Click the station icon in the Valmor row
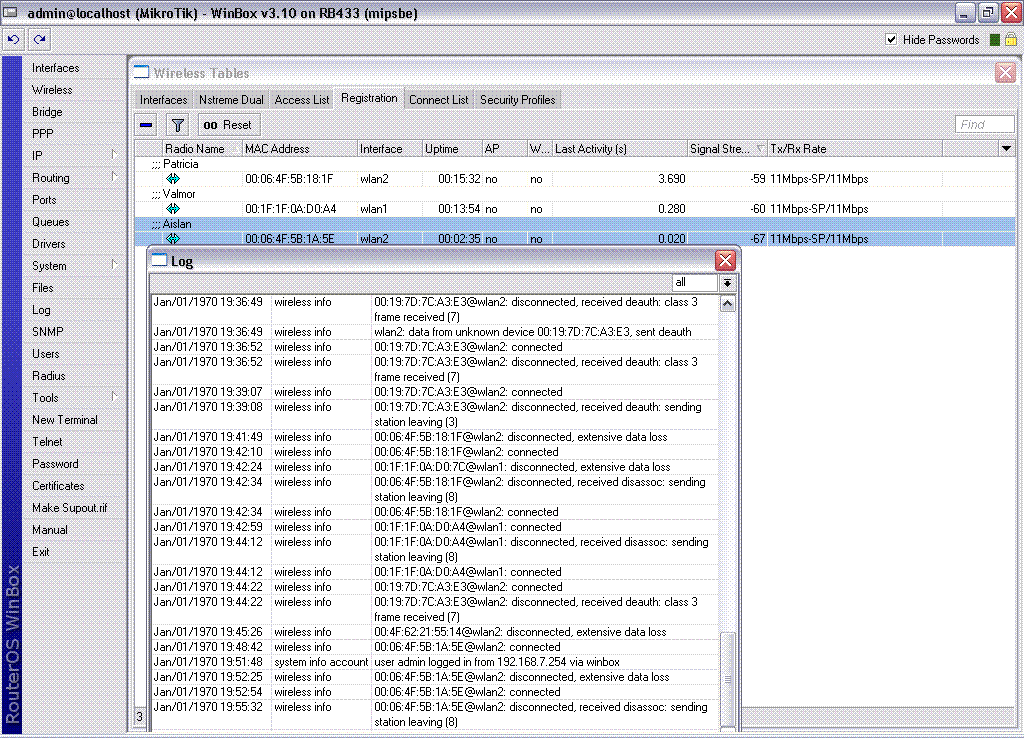This screenshot has height=738, width=1024. tap(172, 208)
